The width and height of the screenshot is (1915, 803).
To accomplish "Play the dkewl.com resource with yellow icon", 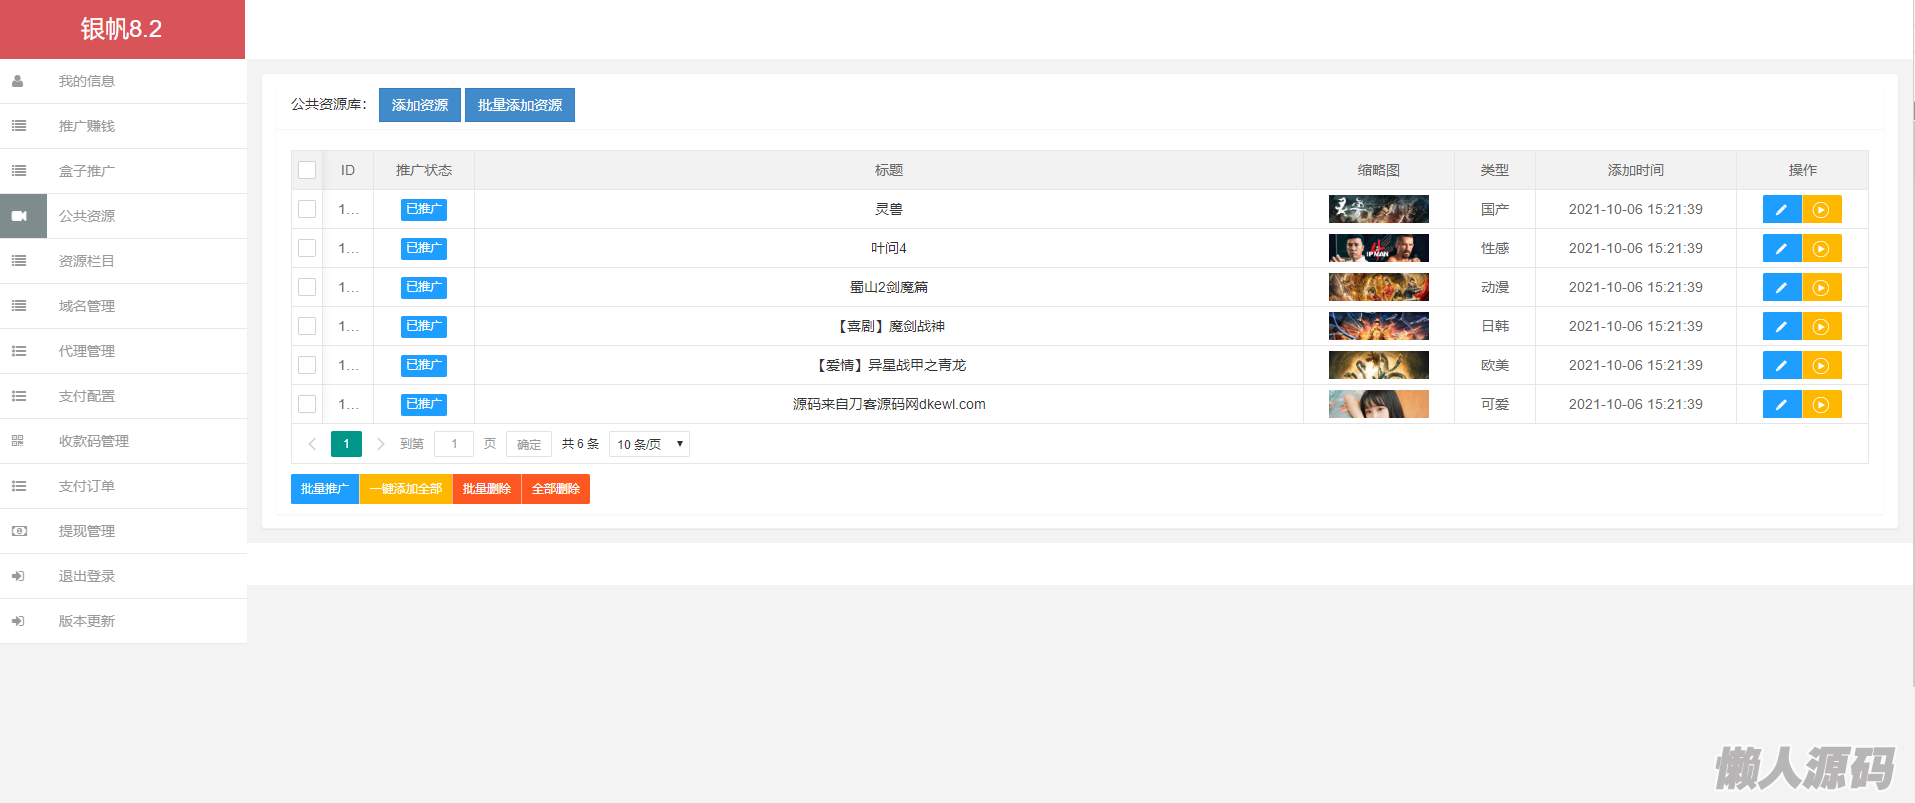I will (x=1821, y=405).
